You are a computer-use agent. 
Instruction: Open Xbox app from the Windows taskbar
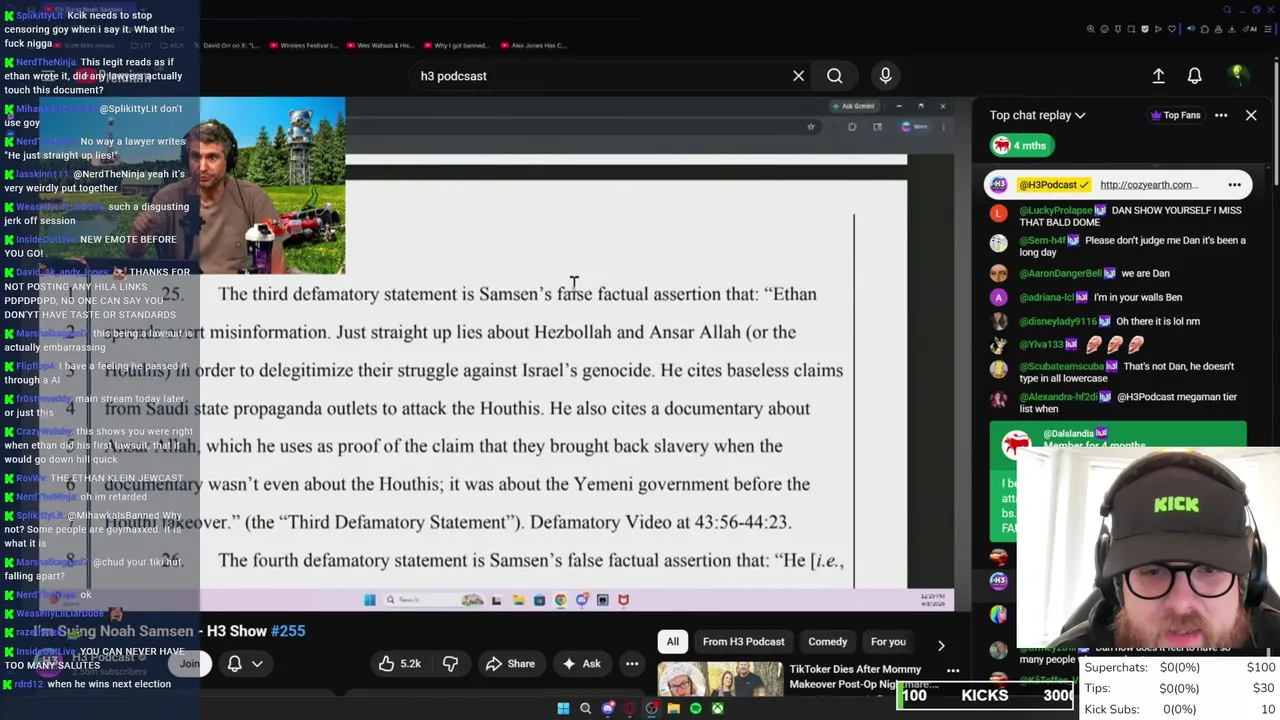(718, 708)
